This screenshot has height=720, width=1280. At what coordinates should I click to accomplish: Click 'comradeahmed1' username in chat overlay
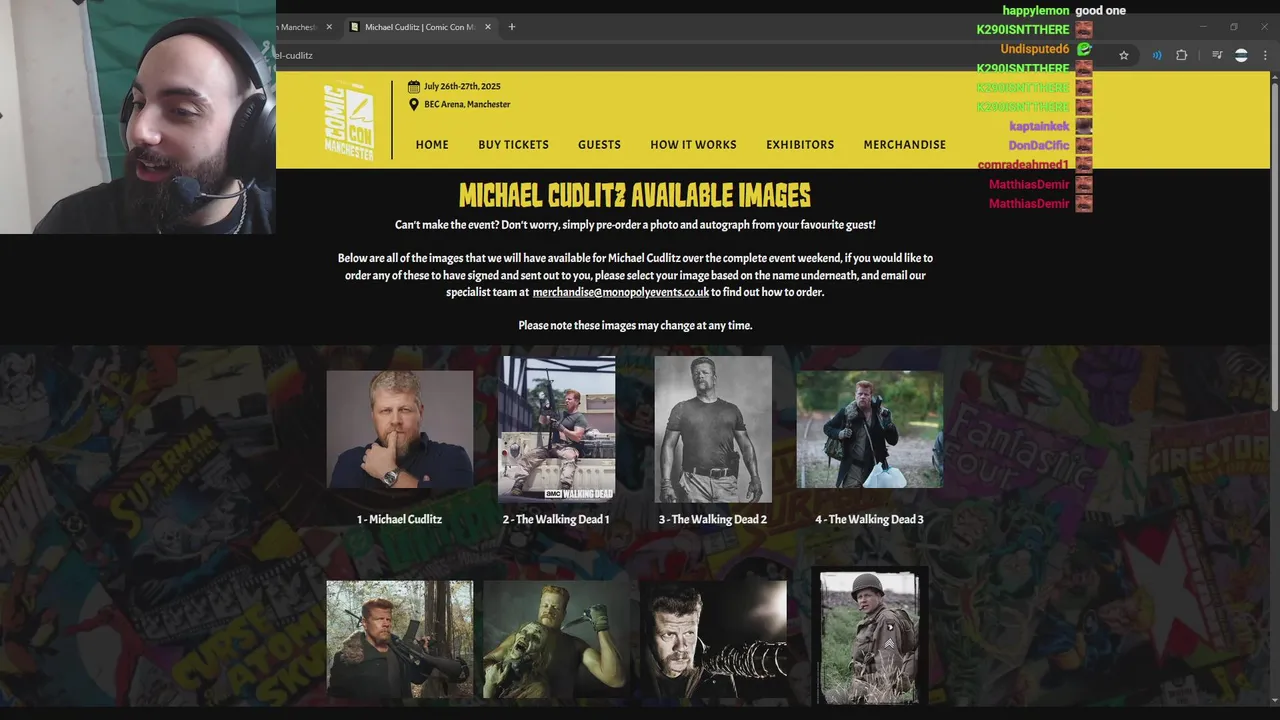(1023, 165)
